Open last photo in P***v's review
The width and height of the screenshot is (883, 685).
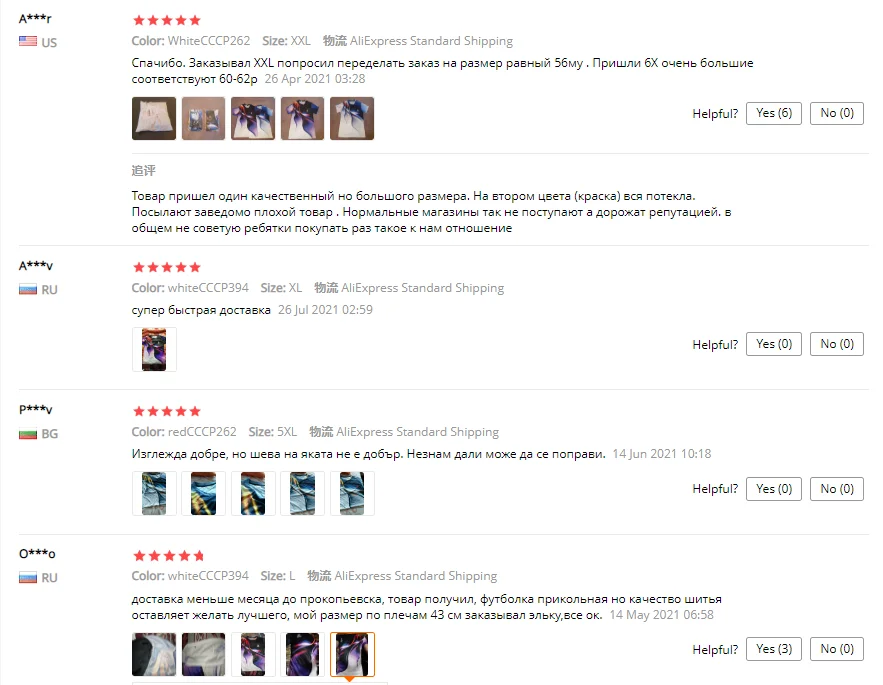click(x=352, y=493)
